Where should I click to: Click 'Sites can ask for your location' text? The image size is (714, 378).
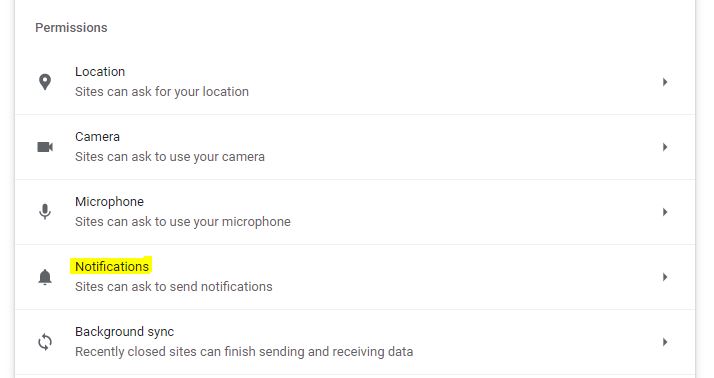(x=162, y=92)
